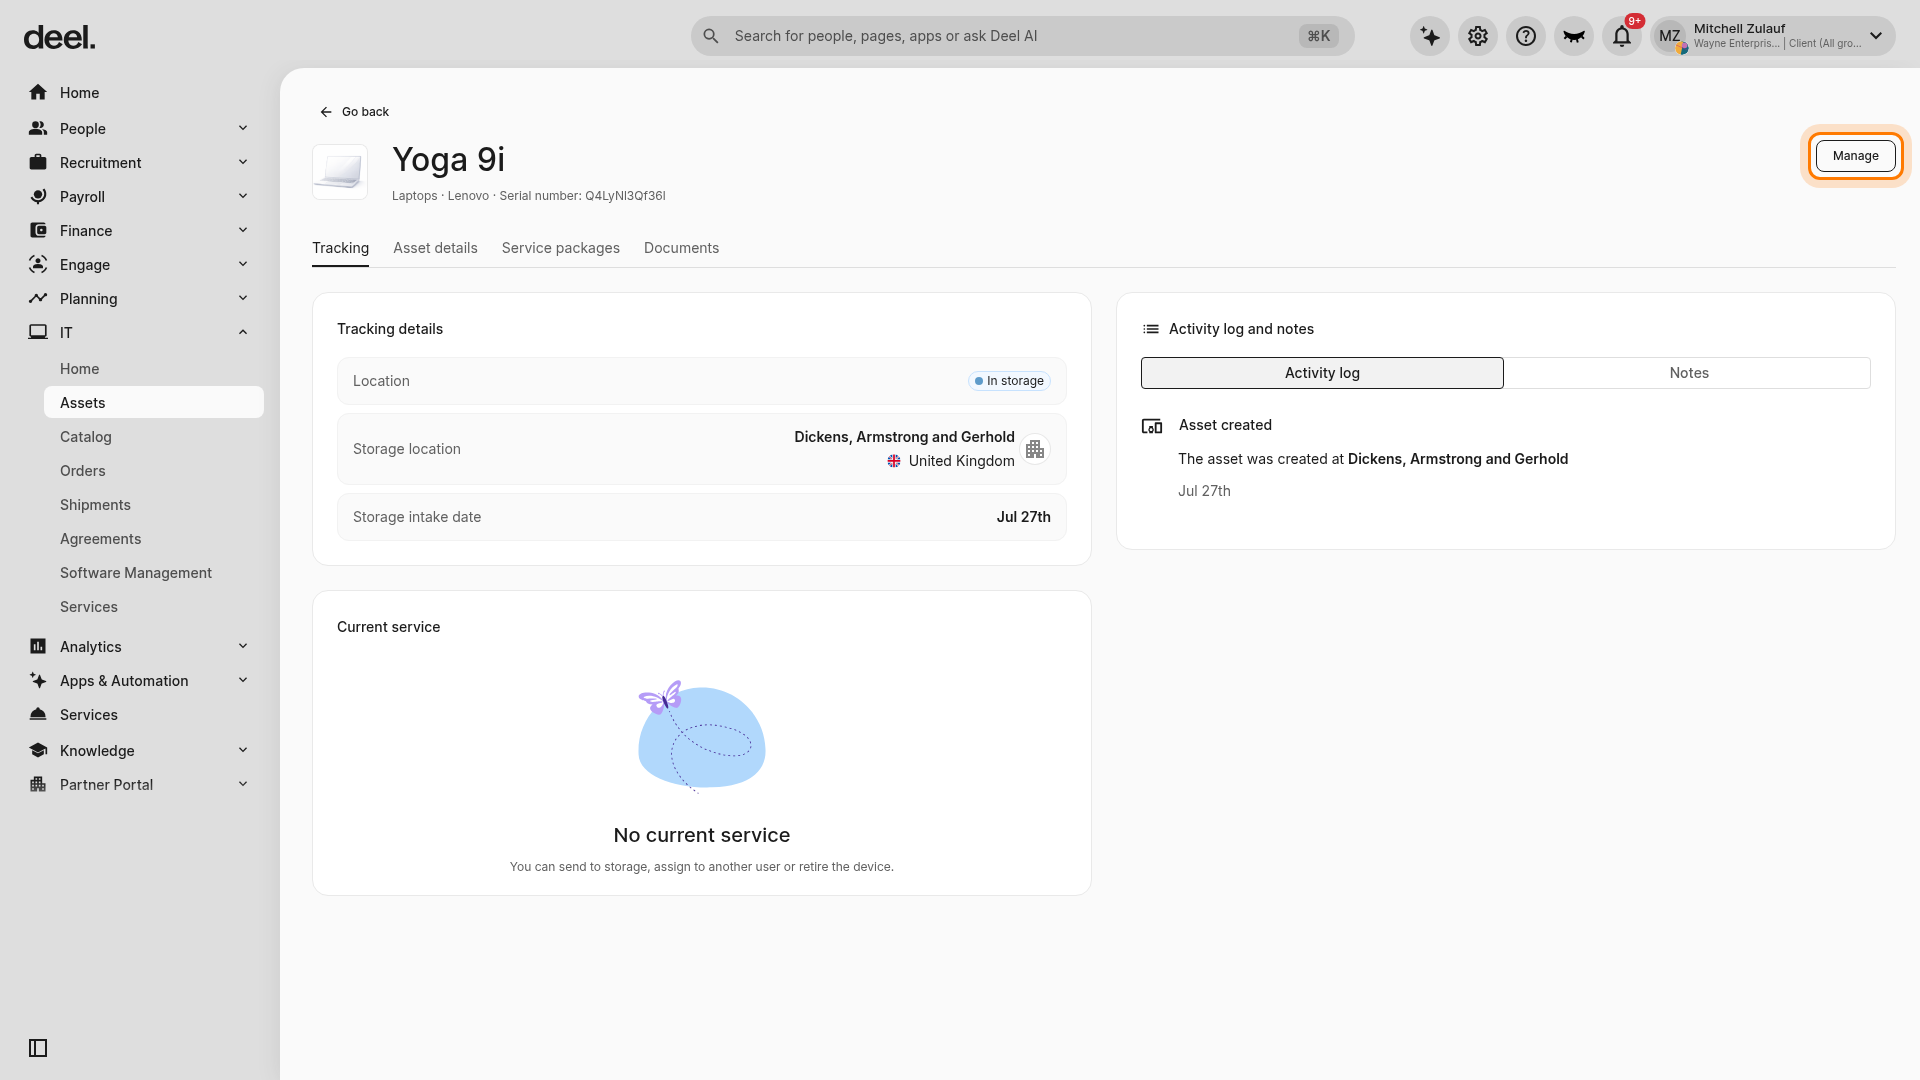Expand the Knowledge menu chevron
Screen dimensions: 1920x1080
[243, 750]
